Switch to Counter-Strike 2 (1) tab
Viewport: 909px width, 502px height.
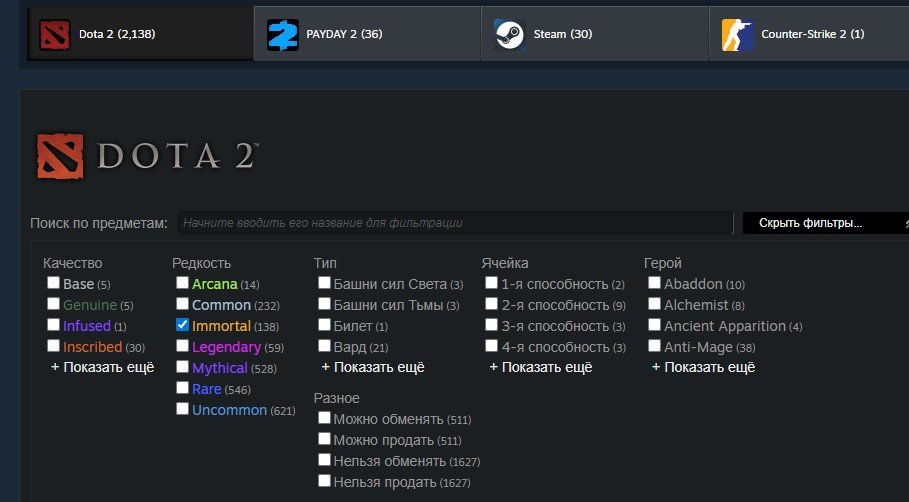809,34
